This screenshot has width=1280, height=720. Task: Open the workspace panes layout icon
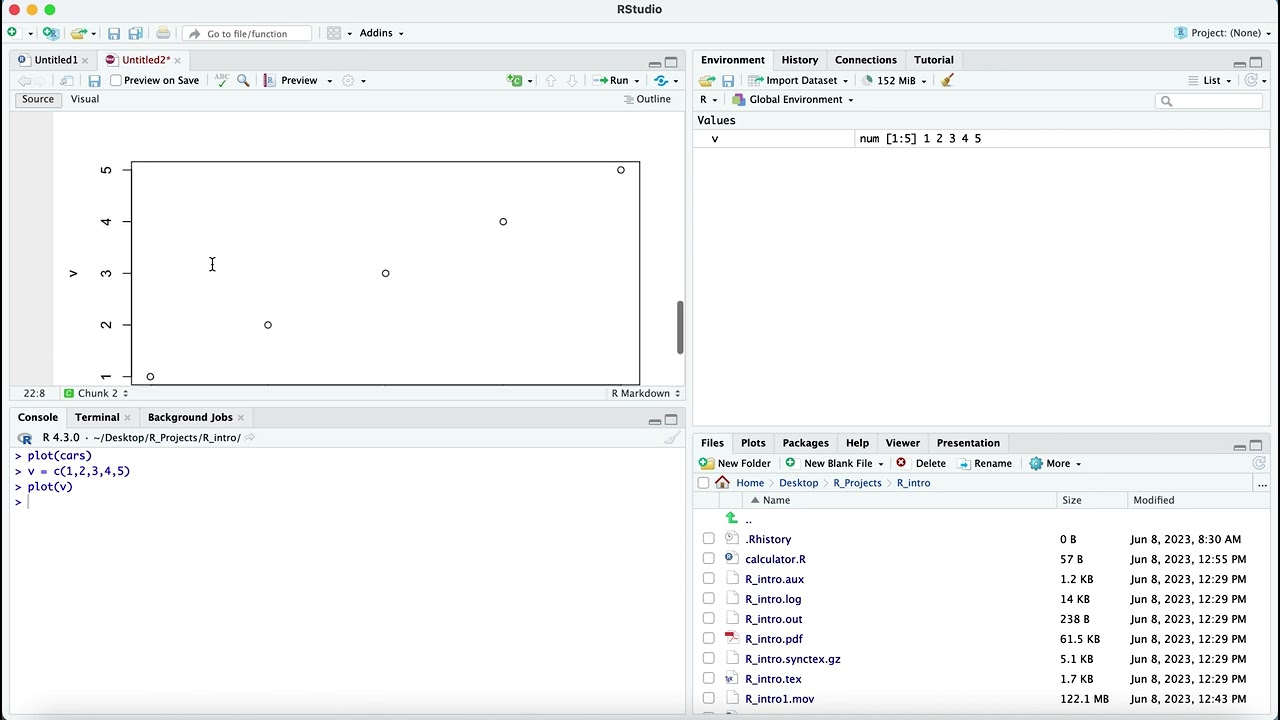click(x=334, y=33)
